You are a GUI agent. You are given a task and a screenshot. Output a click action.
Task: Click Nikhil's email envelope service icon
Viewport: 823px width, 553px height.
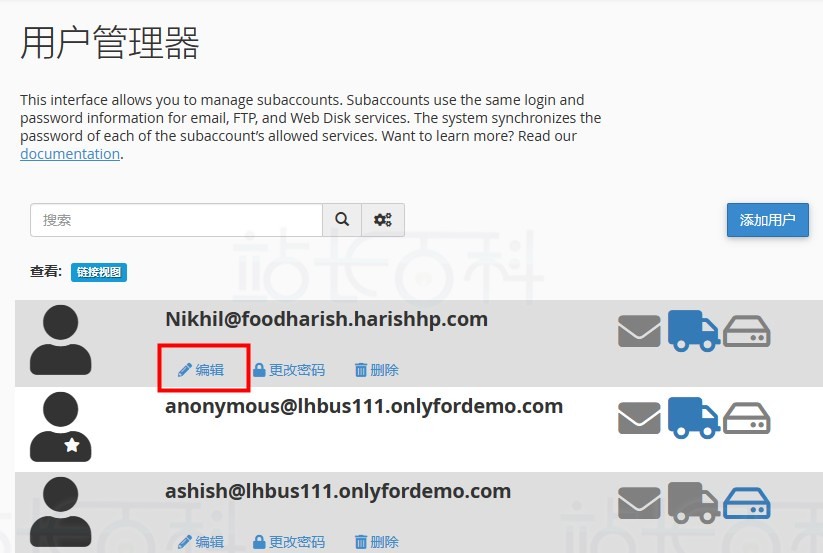[639, 331]
